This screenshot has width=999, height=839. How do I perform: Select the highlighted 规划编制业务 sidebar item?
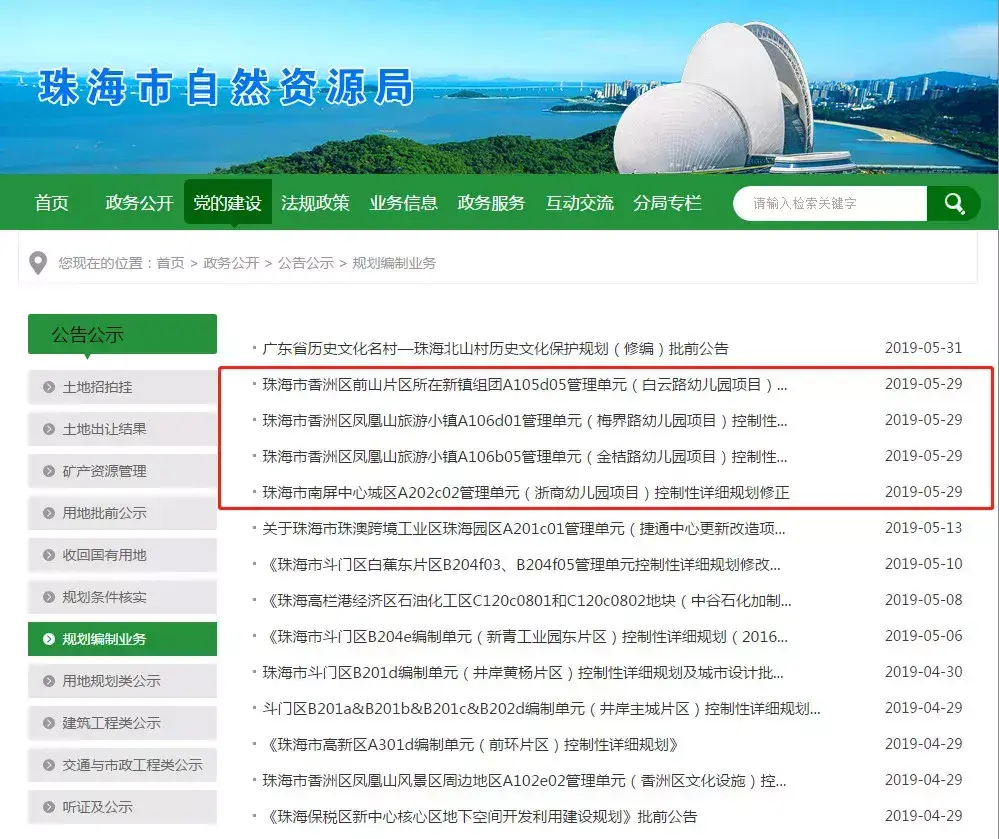click(122, 639)
